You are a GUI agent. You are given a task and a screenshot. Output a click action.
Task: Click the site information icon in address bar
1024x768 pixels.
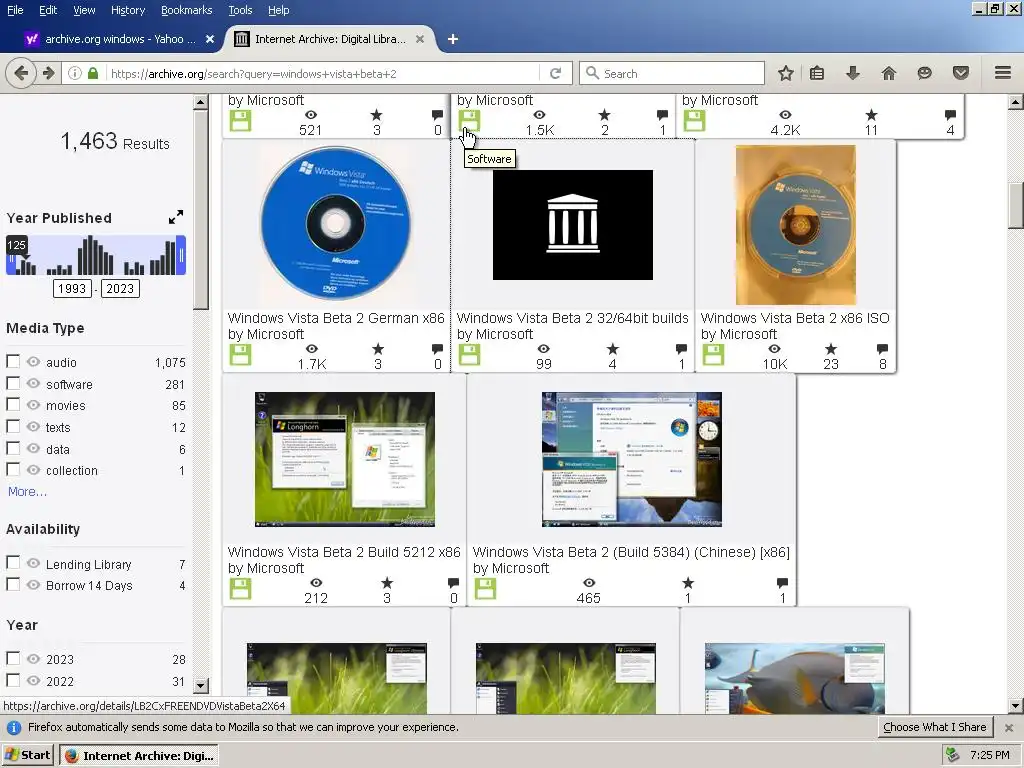tap(75, 73)
